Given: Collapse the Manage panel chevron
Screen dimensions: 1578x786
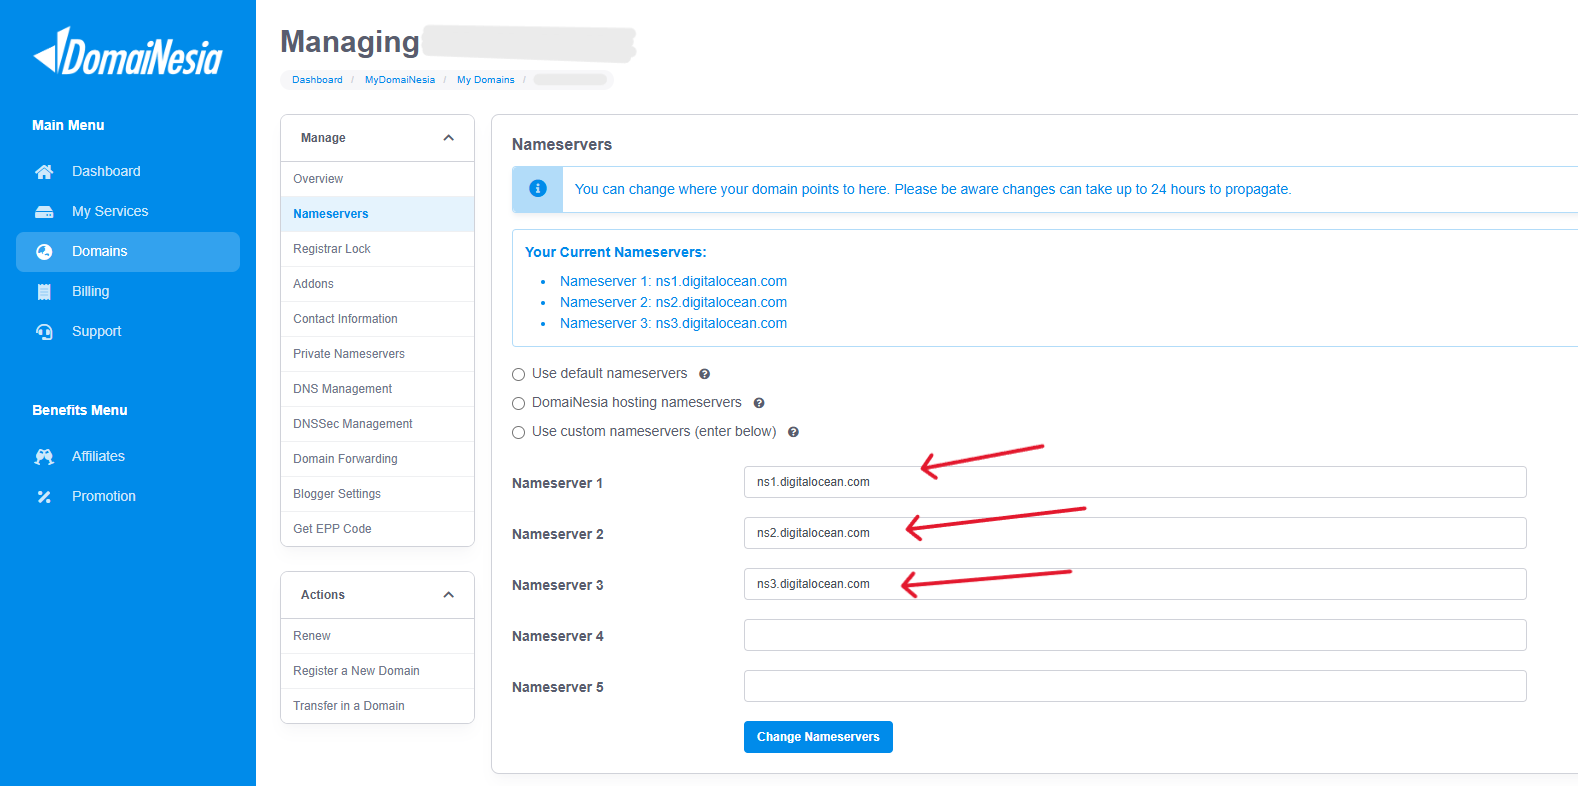Looking at the screenshot, I should pyautogui.click(x=448, y=138).
